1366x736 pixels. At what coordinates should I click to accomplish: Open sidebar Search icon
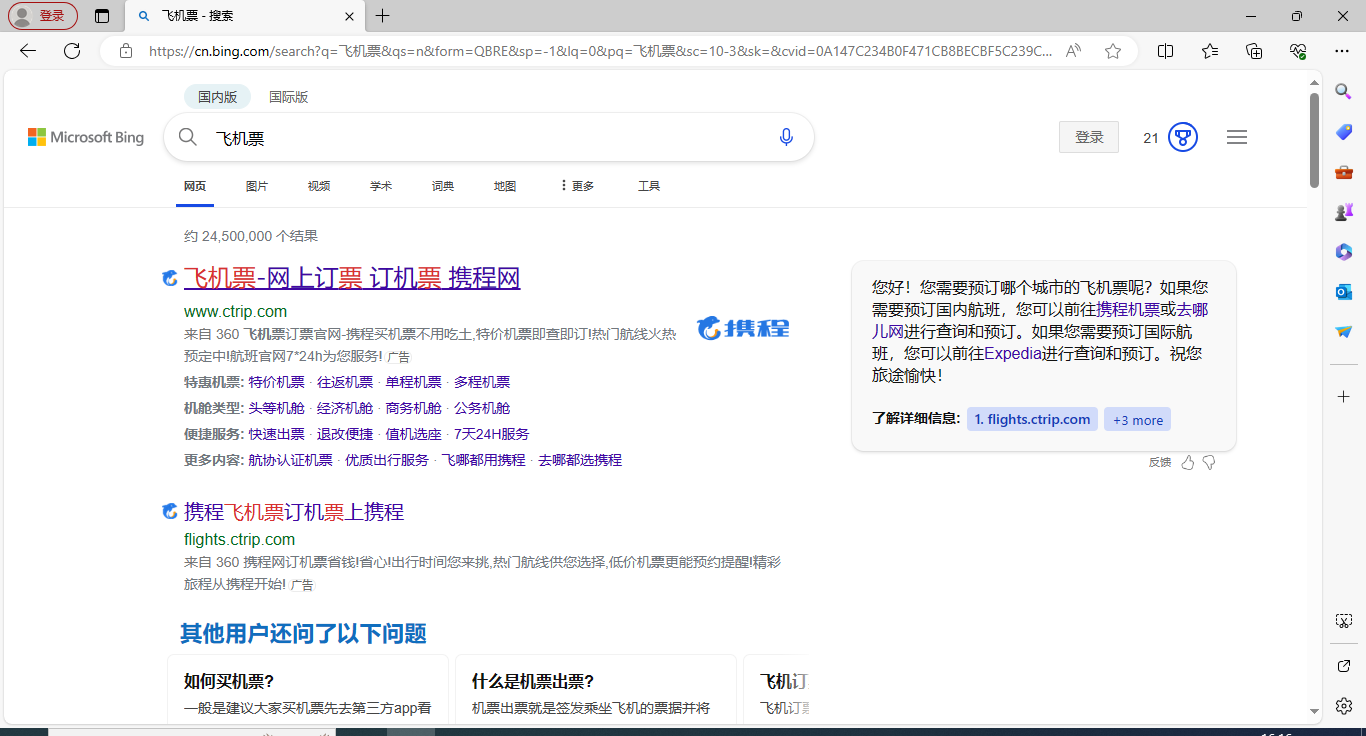(1344, 91)
